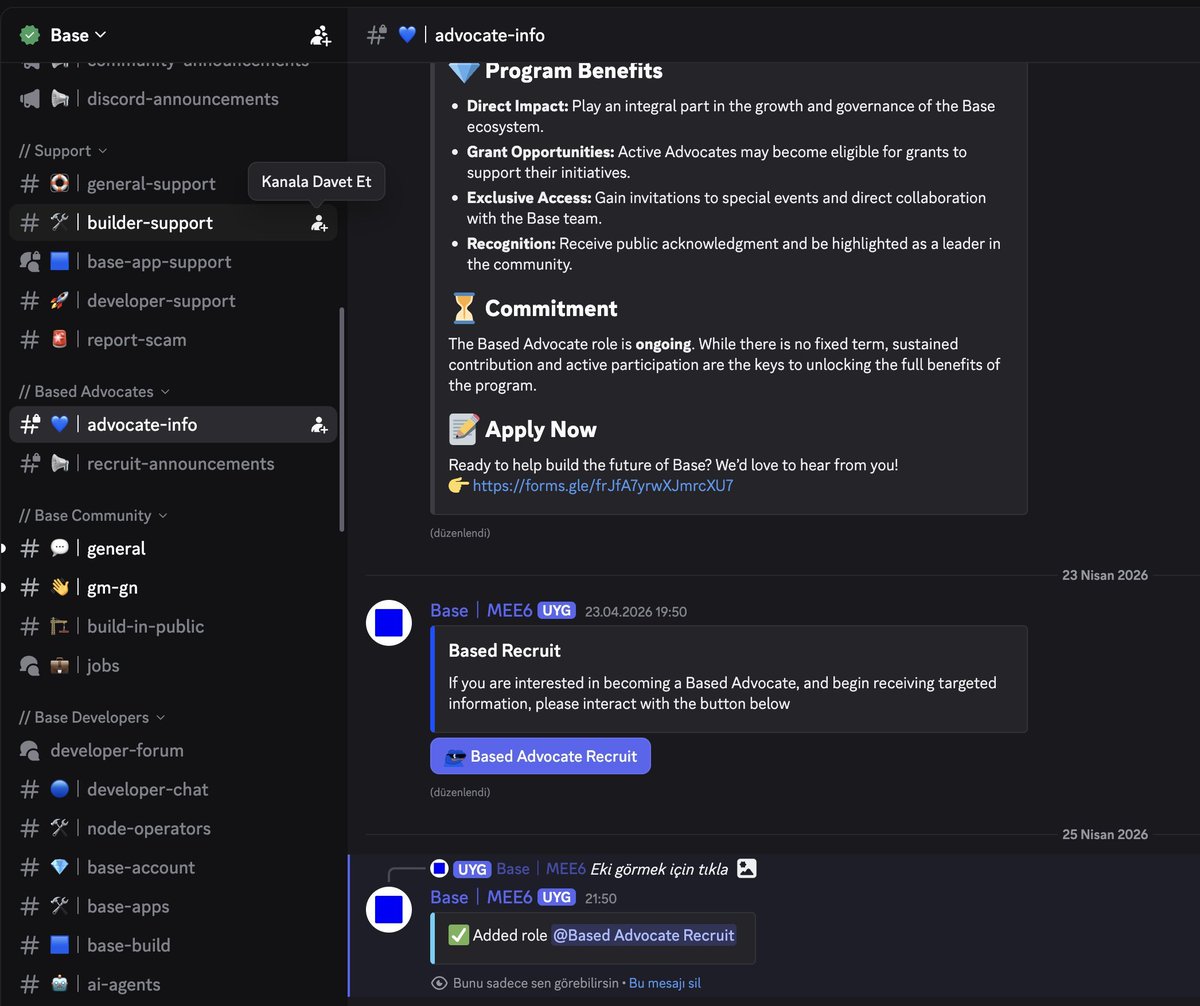Open the forms.gle application link
The height and width of the screenshot is (1006, 1200).
(603, 486)
